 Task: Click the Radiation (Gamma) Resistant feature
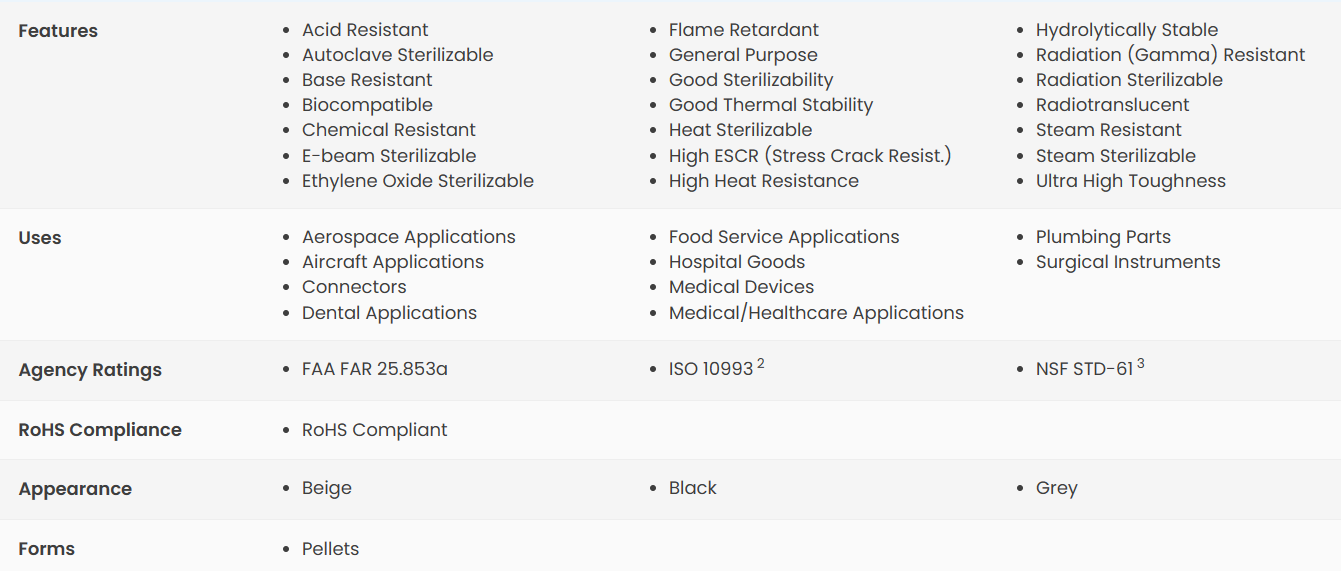pos(1171,55)
